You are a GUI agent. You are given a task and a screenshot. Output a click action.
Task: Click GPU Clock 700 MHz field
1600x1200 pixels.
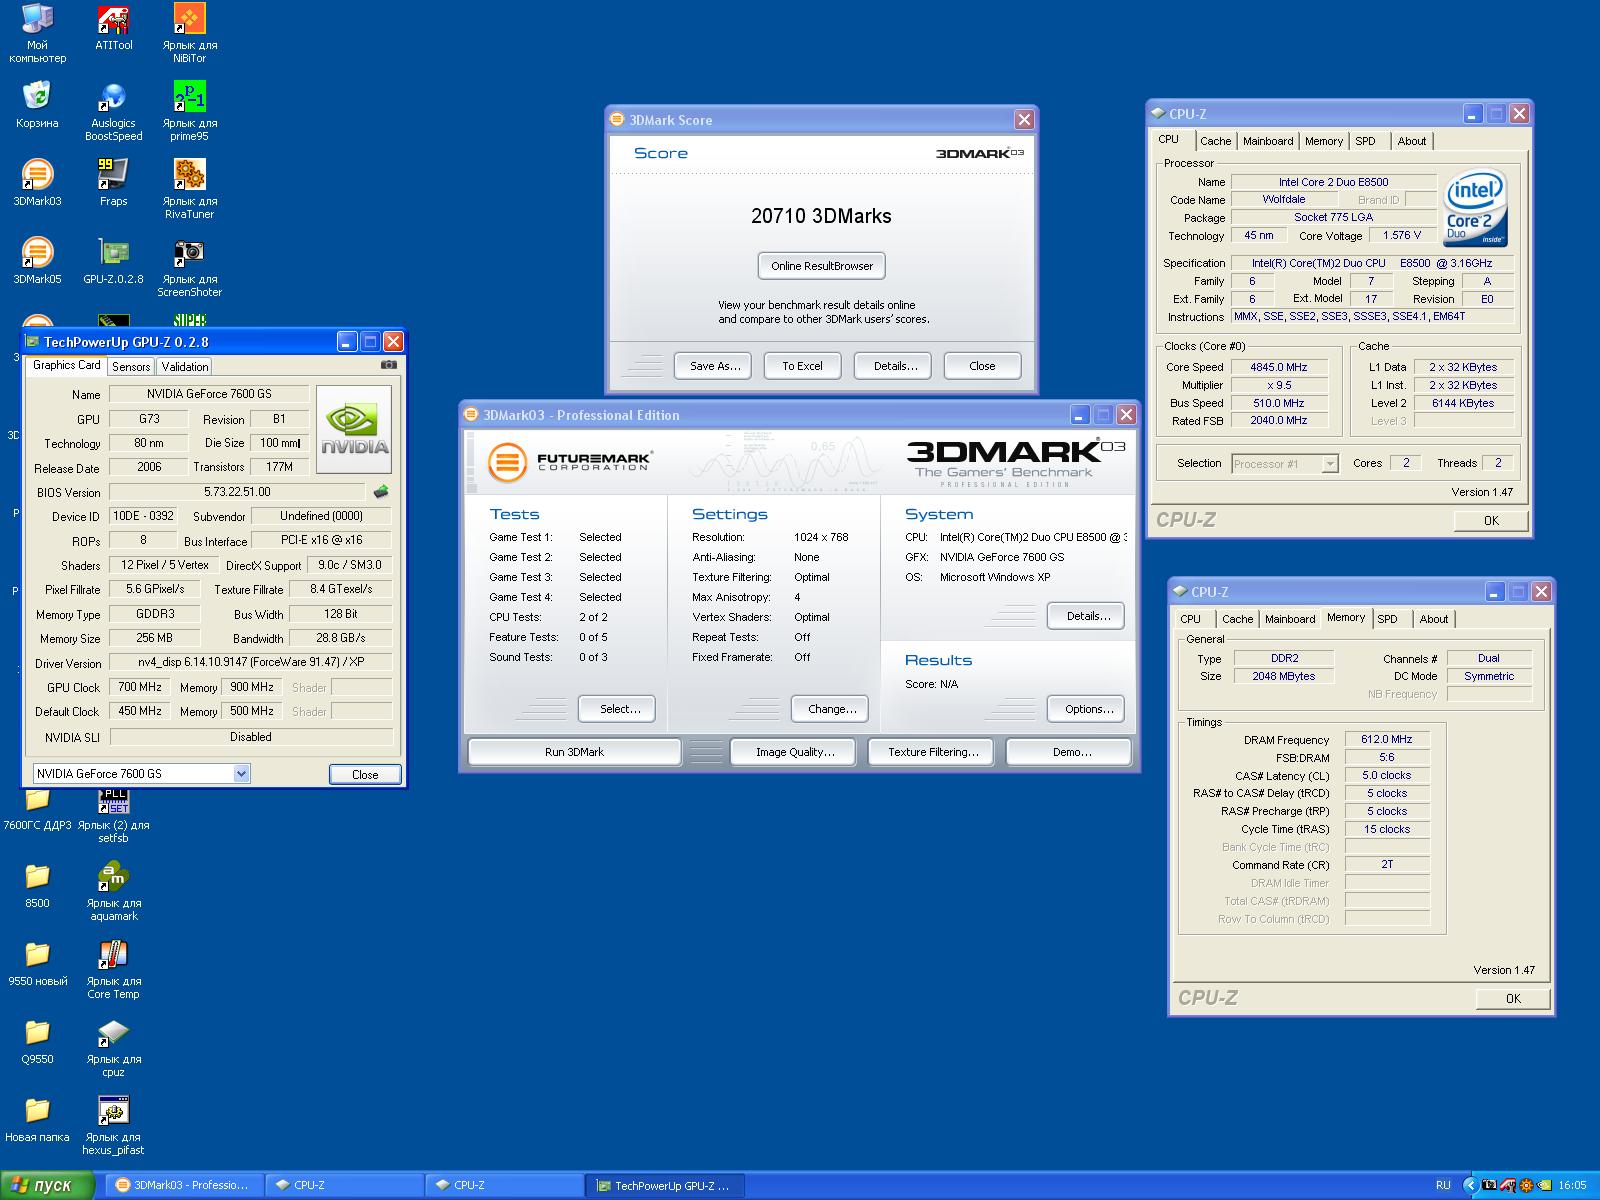(140, 687)
